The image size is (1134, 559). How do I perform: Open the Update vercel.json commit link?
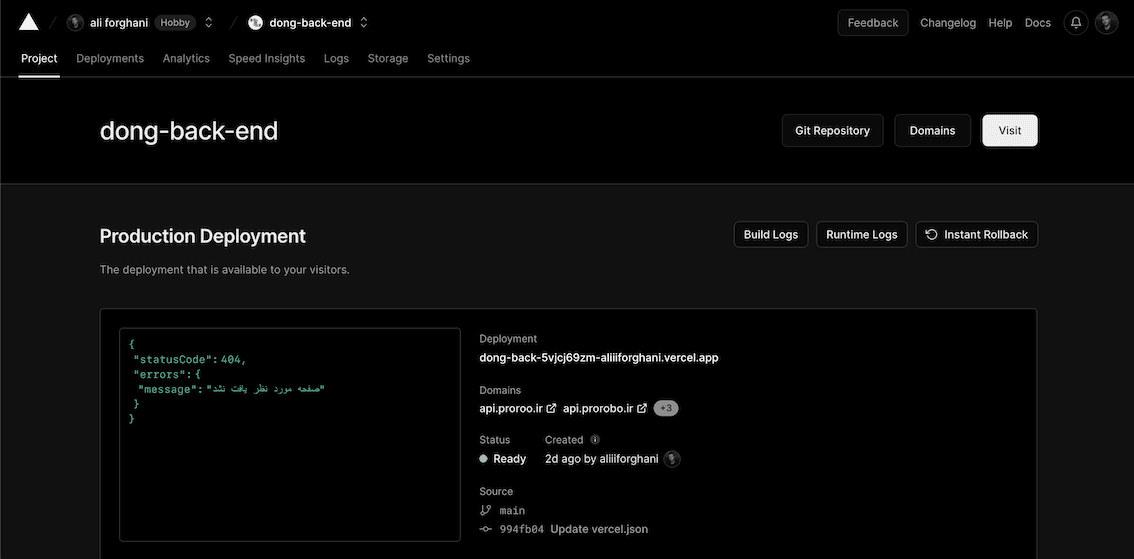(x=599, y=529)
